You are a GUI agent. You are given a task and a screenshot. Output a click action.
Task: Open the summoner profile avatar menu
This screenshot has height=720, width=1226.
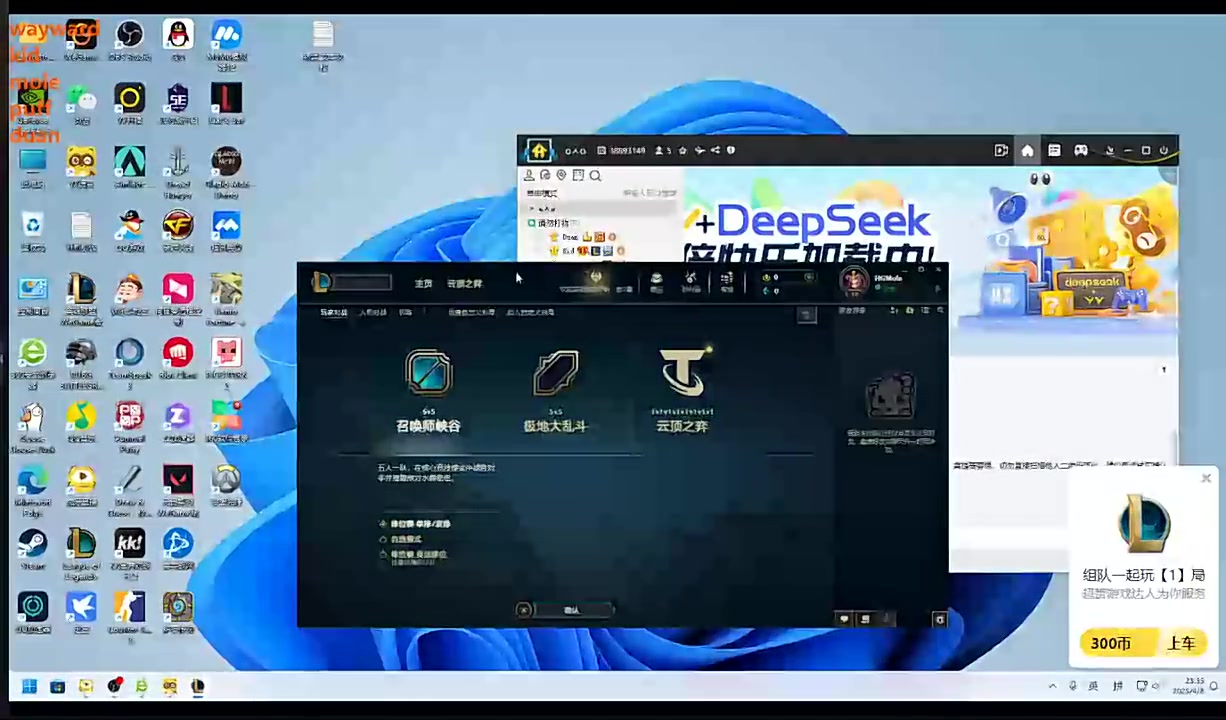tap(854, 281)
